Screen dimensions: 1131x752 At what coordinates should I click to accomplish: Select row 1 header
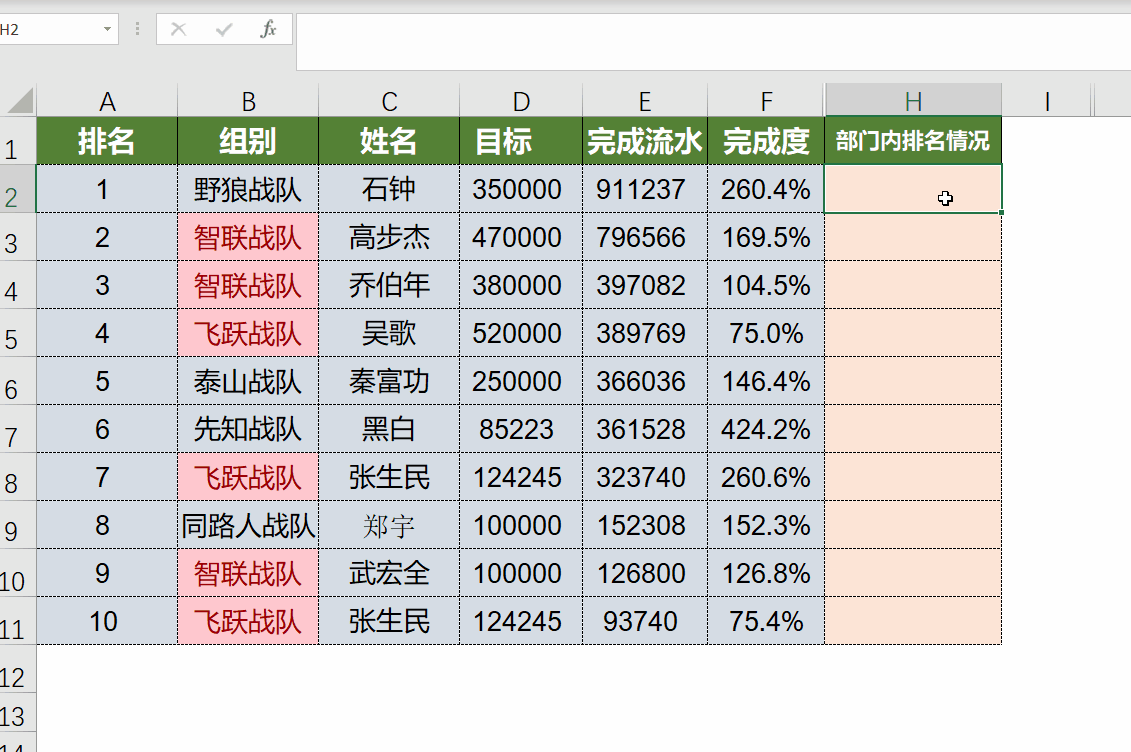pos(18,141)
